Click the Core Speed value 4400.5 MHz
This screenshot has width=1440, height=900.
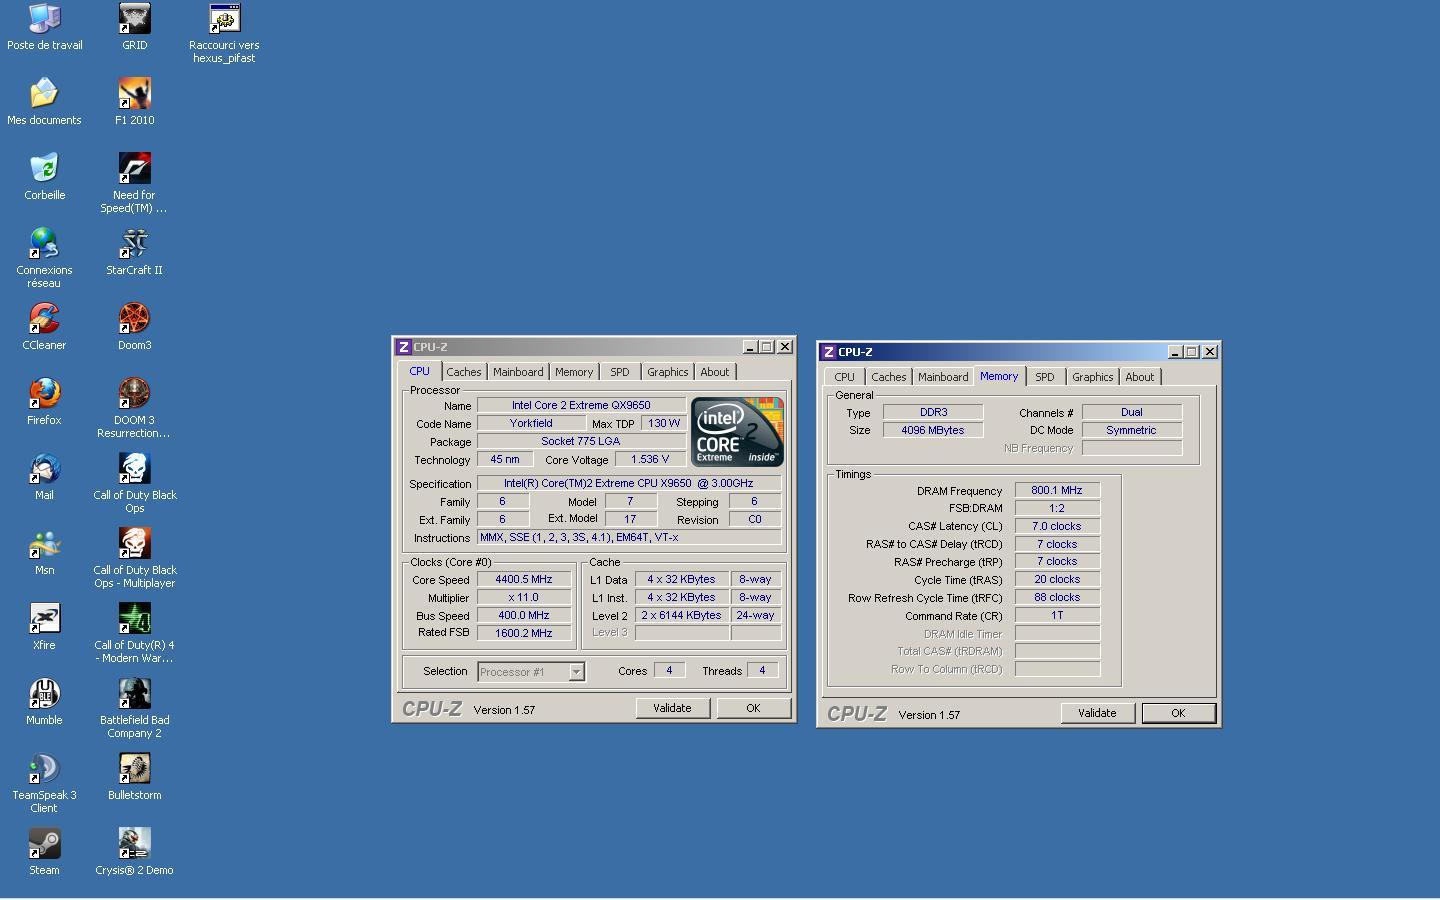(x=524, y=580)
